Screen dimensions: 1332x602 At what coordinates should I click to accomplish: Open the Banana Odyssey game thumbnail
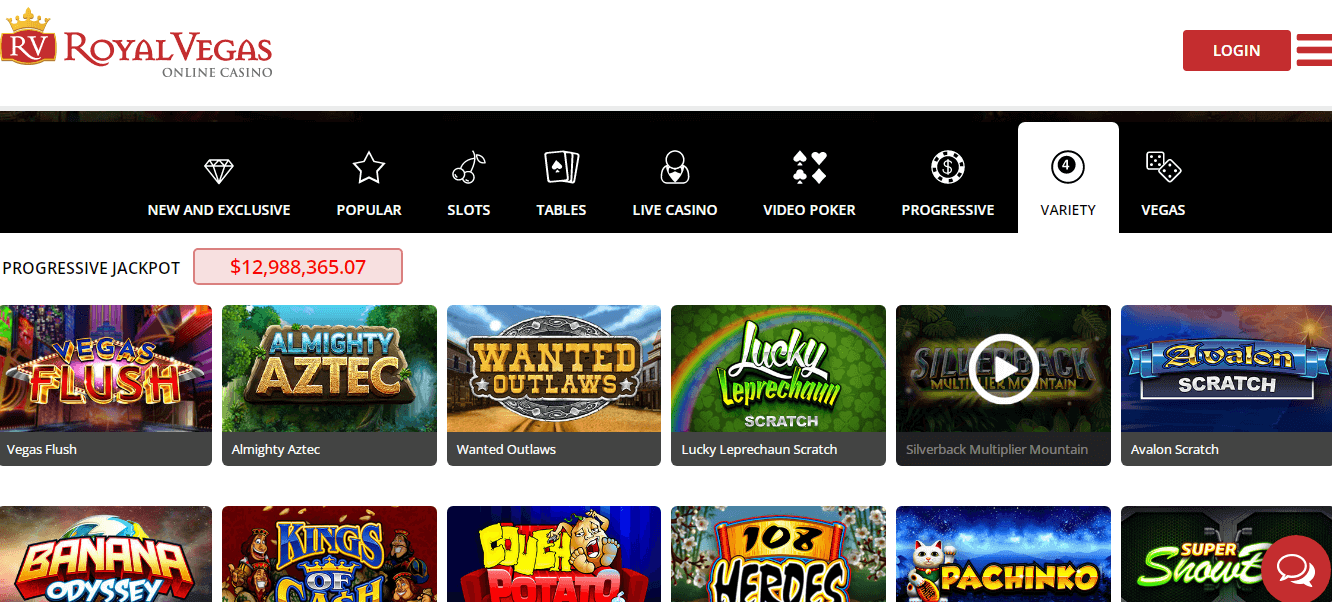(x=106, y=554)
